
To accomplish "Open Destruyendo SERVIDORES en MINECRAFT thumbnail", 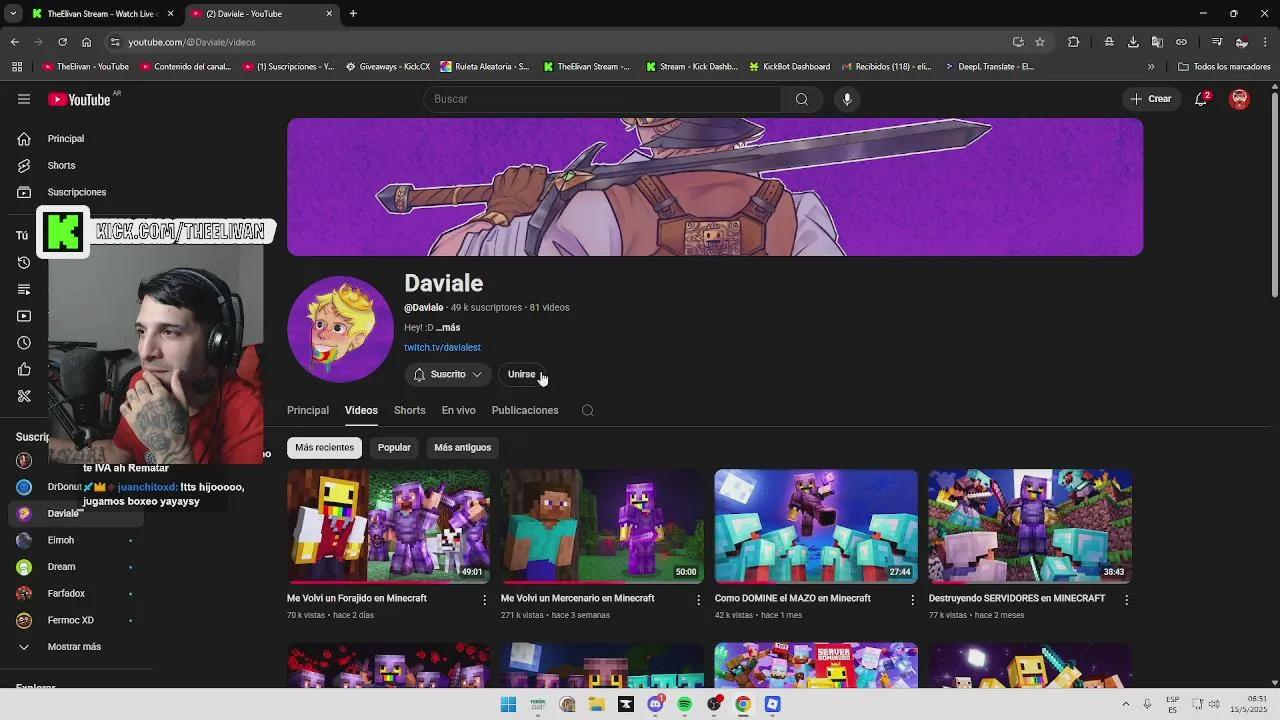I will coord(1030,526).
